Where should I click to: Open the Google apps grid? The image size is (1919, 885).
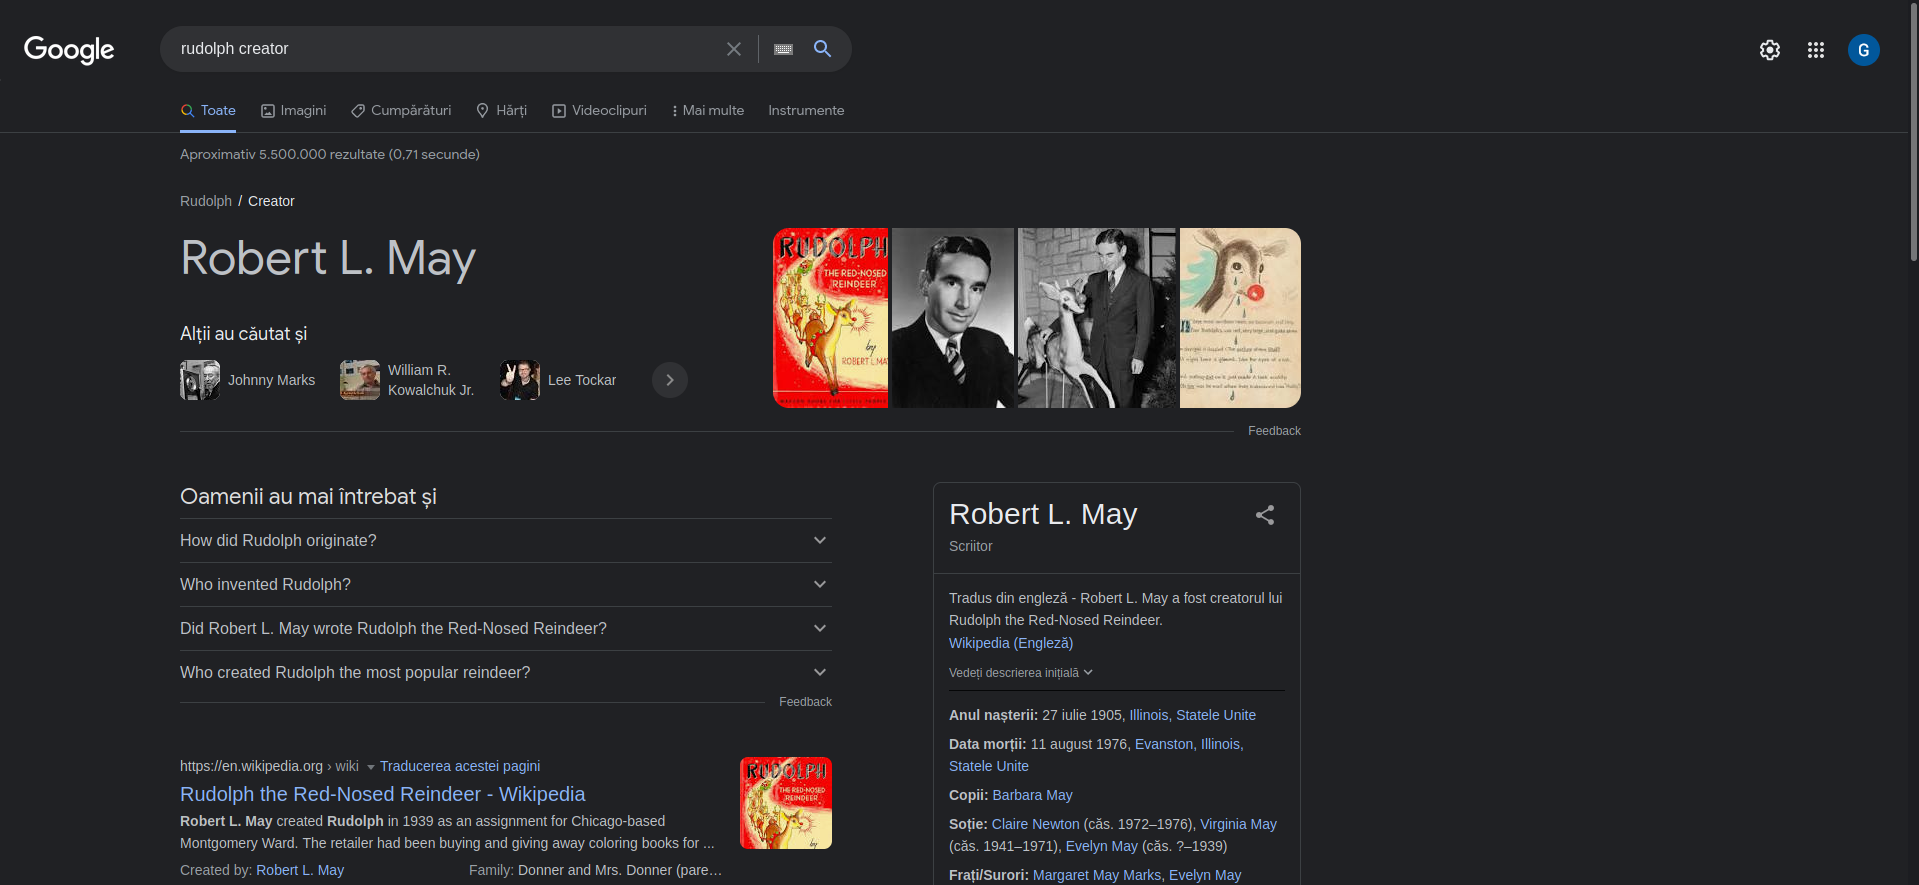click(1815, 50)
